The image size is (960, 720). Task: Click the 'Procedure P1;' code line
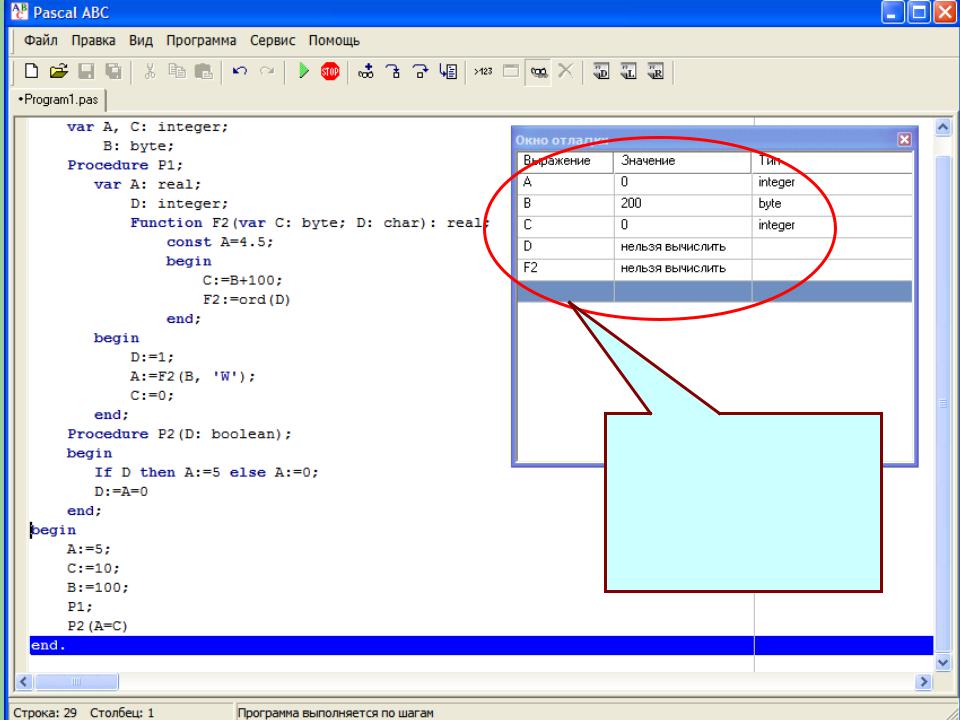pos(125,165)
